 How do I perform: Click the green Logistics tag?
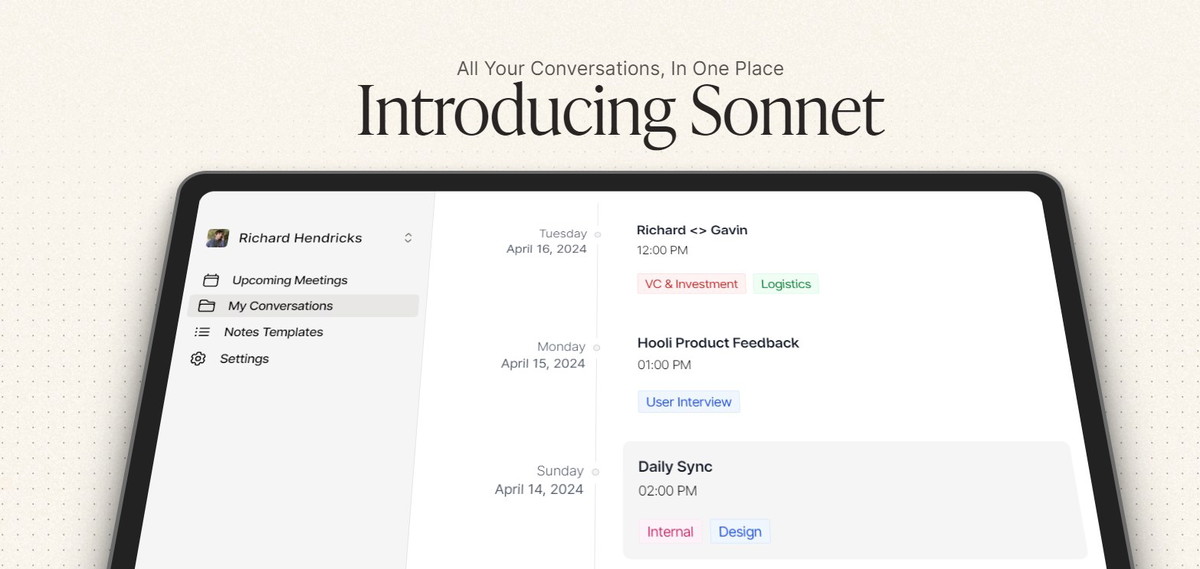(786, 284)
